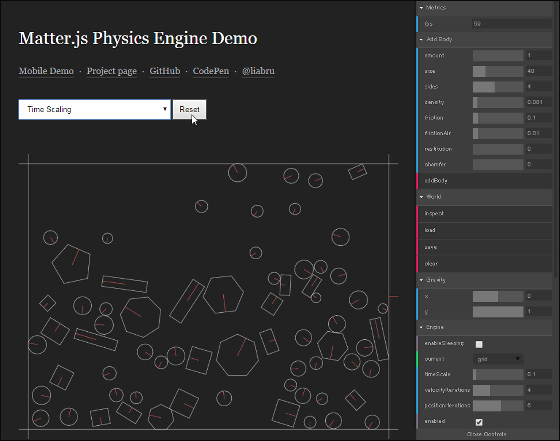The height and width of the screenshot is (441, 560).
Task: Collapse the Gravity folder
Action: (x=484, y=280)
